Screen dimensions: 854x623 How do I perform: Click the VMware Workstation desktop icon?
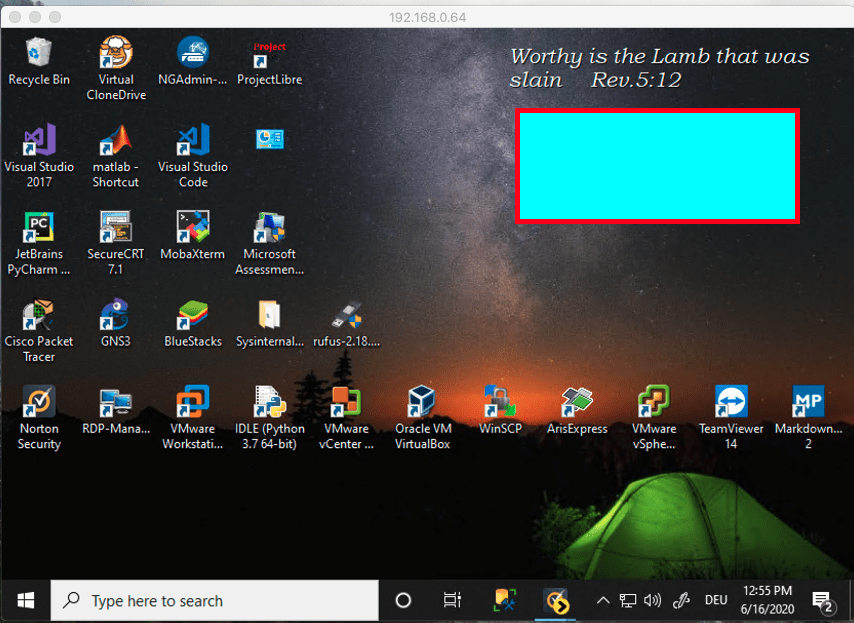192,403
